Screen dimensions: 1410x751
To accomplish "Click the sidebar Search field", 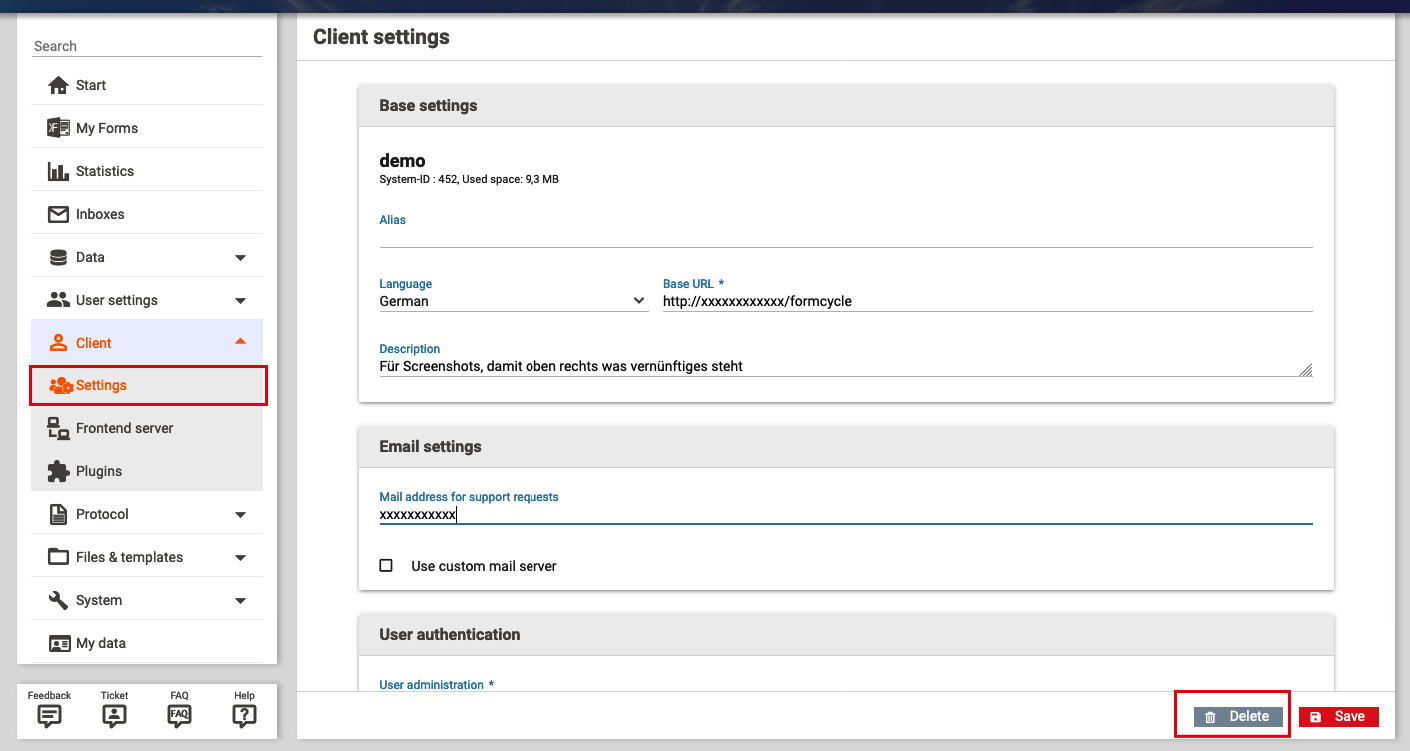I will [x=146, y=46].
